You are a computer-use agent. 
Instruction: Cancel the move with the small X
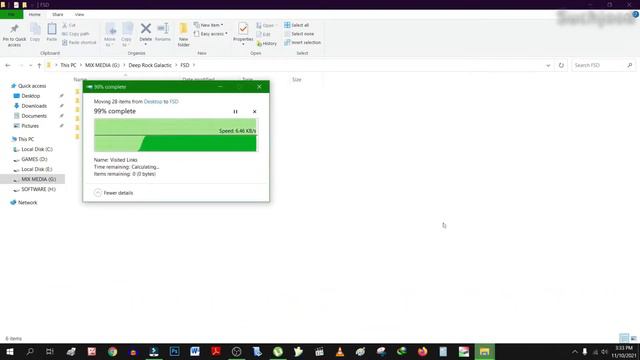[x=254, y=111]
